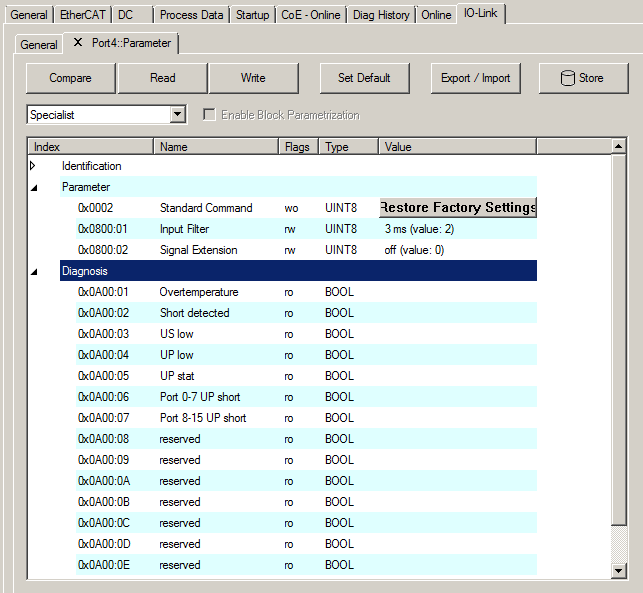
Task: Click index 0x0A00:0E reserved row
Action: pos(307,565)
